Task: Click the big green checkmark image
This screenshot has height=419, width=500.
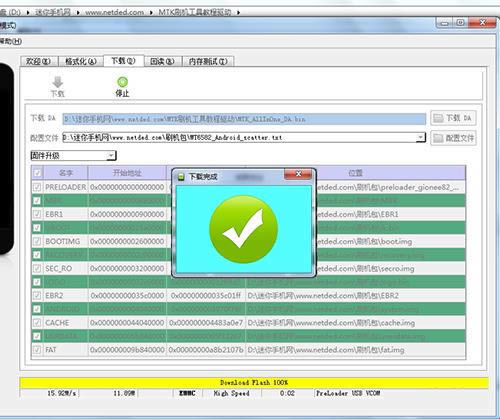Action: click(243, 229)
